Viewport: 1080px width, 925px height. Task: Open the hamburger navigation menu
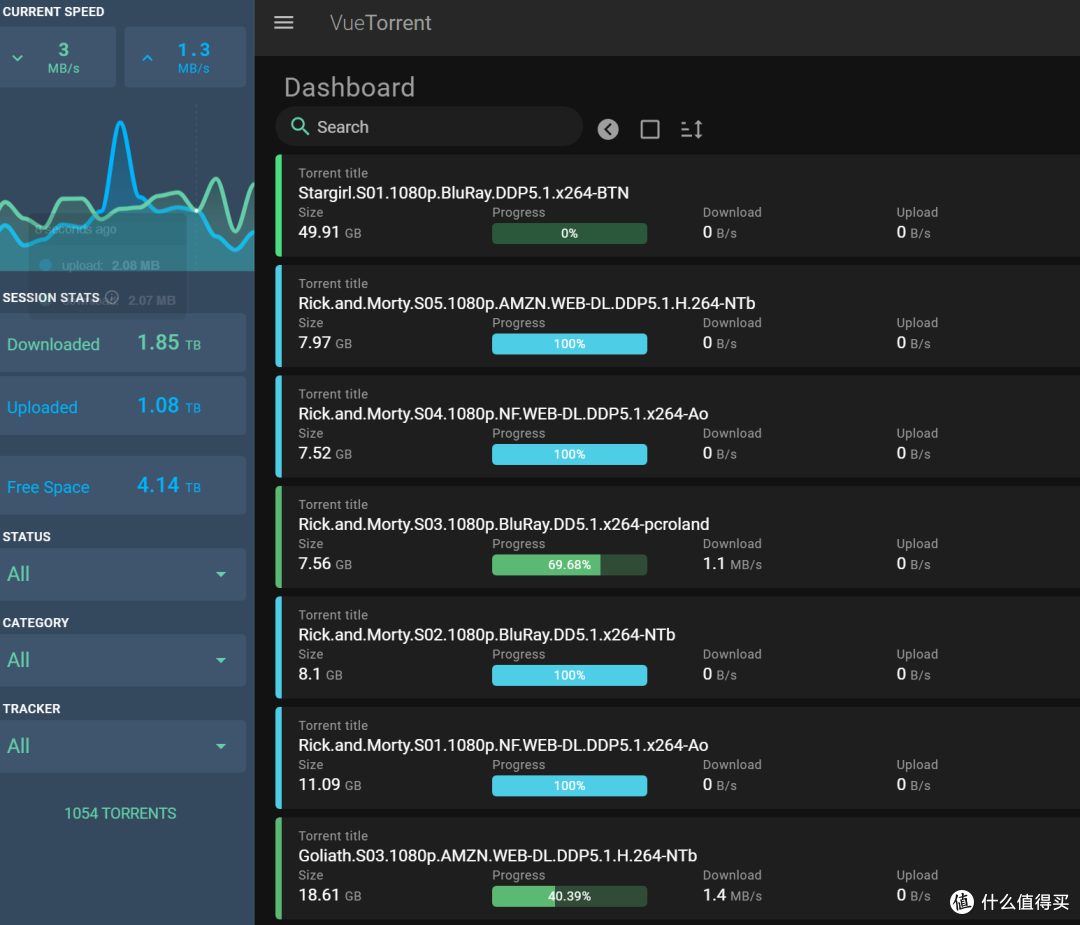coord(284,23)
